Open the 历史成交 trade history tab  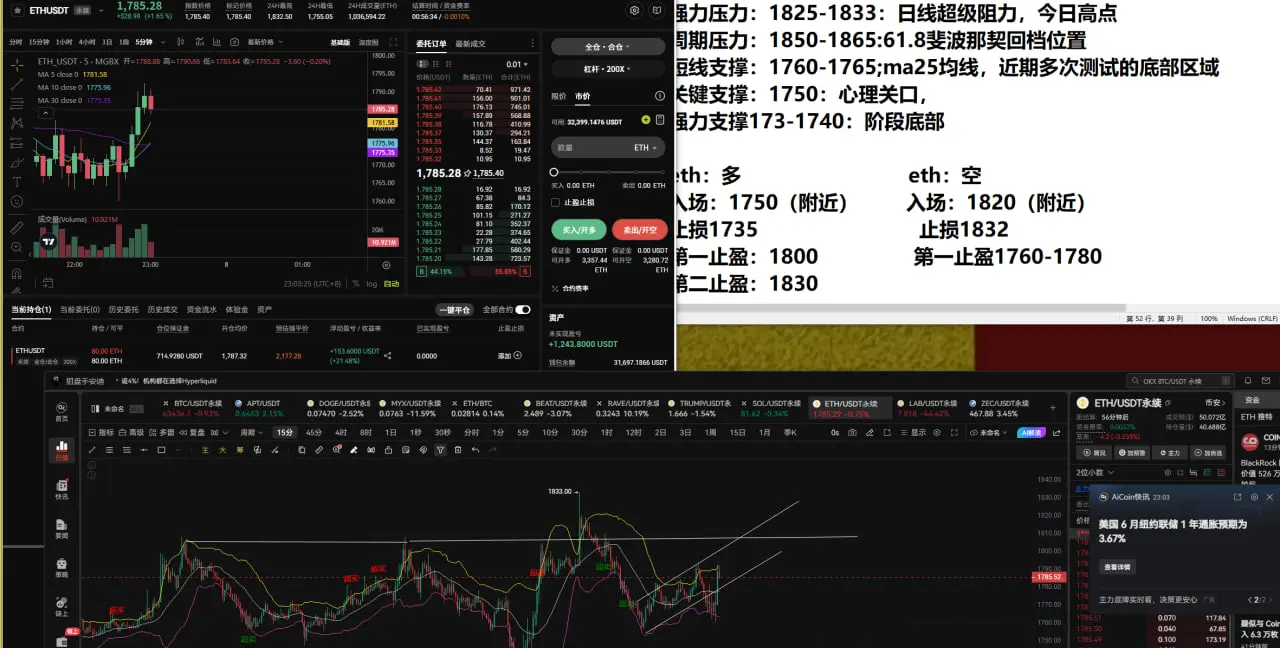tap(162, 310)
